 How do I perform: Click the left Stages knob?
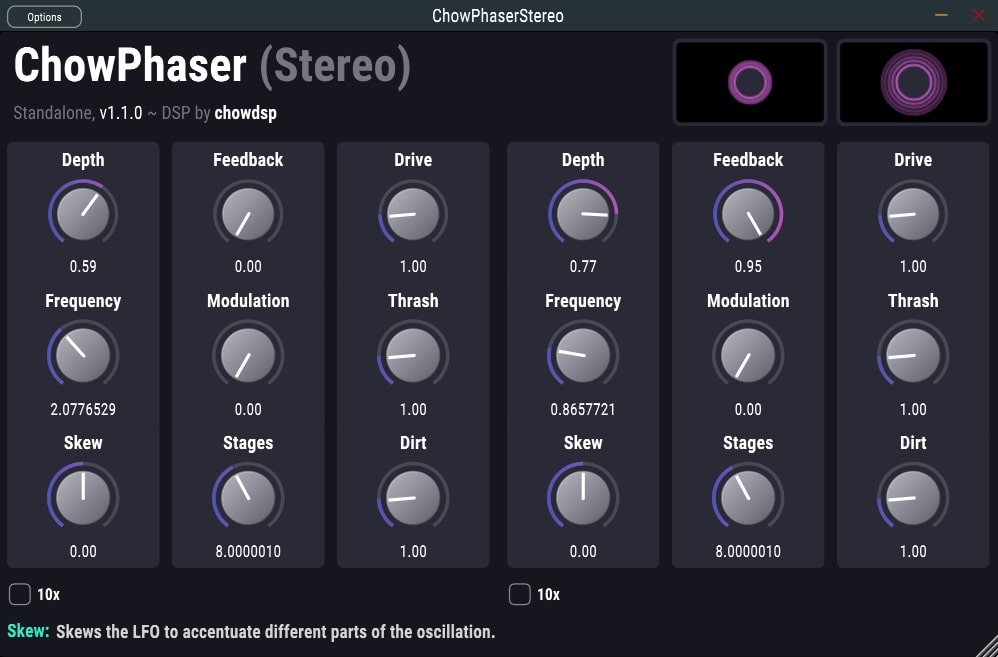248,497
